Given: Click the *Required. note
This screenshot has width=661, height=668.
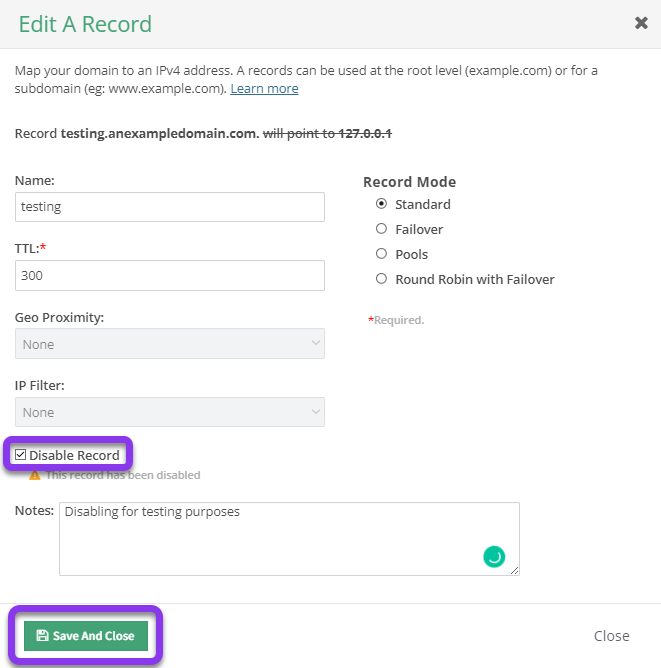Looking at the screenshot, I should [x=396, y=320].
